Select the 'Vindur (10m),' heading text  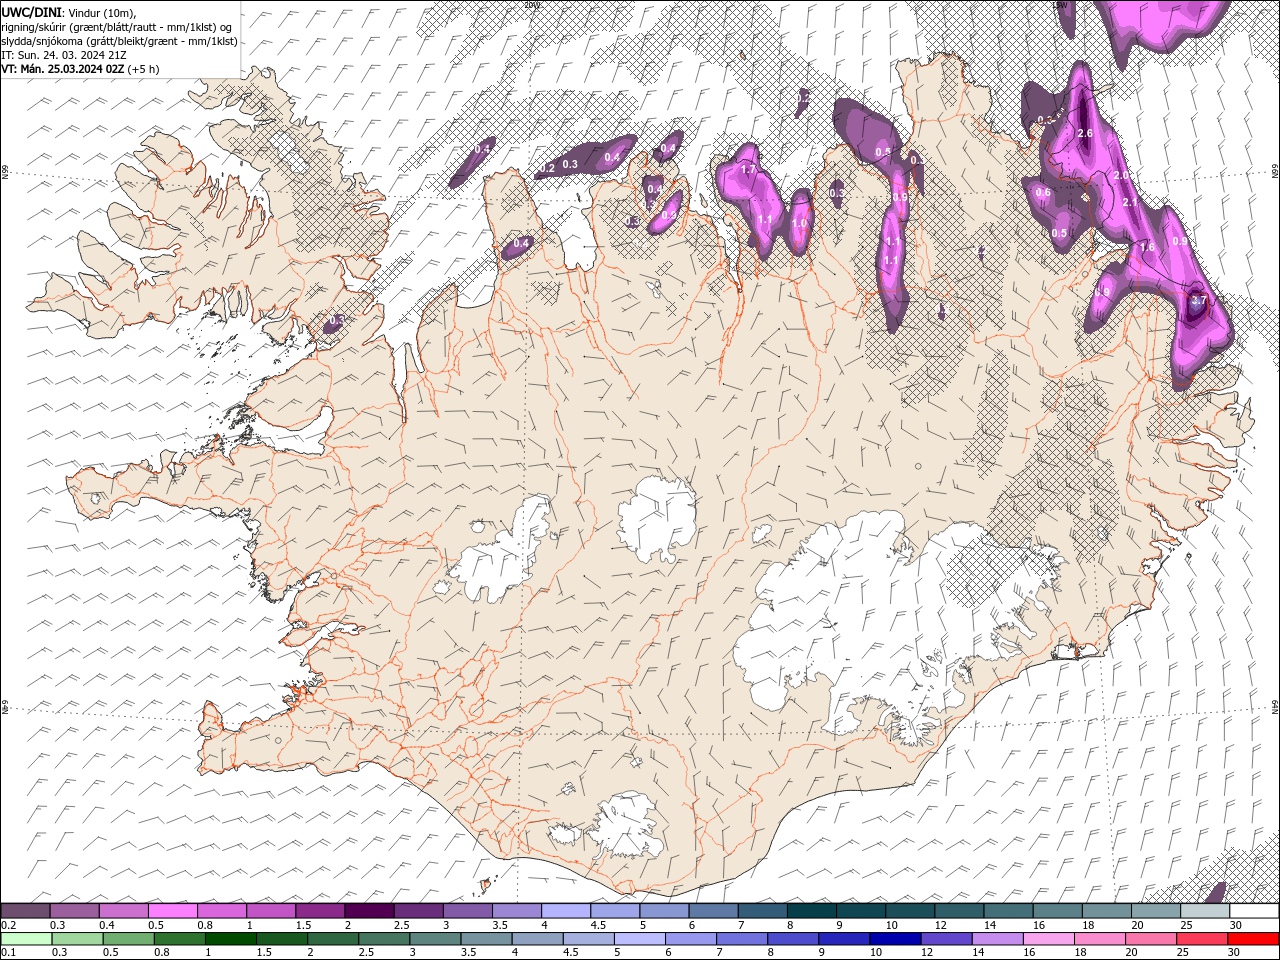click(101, 12)
